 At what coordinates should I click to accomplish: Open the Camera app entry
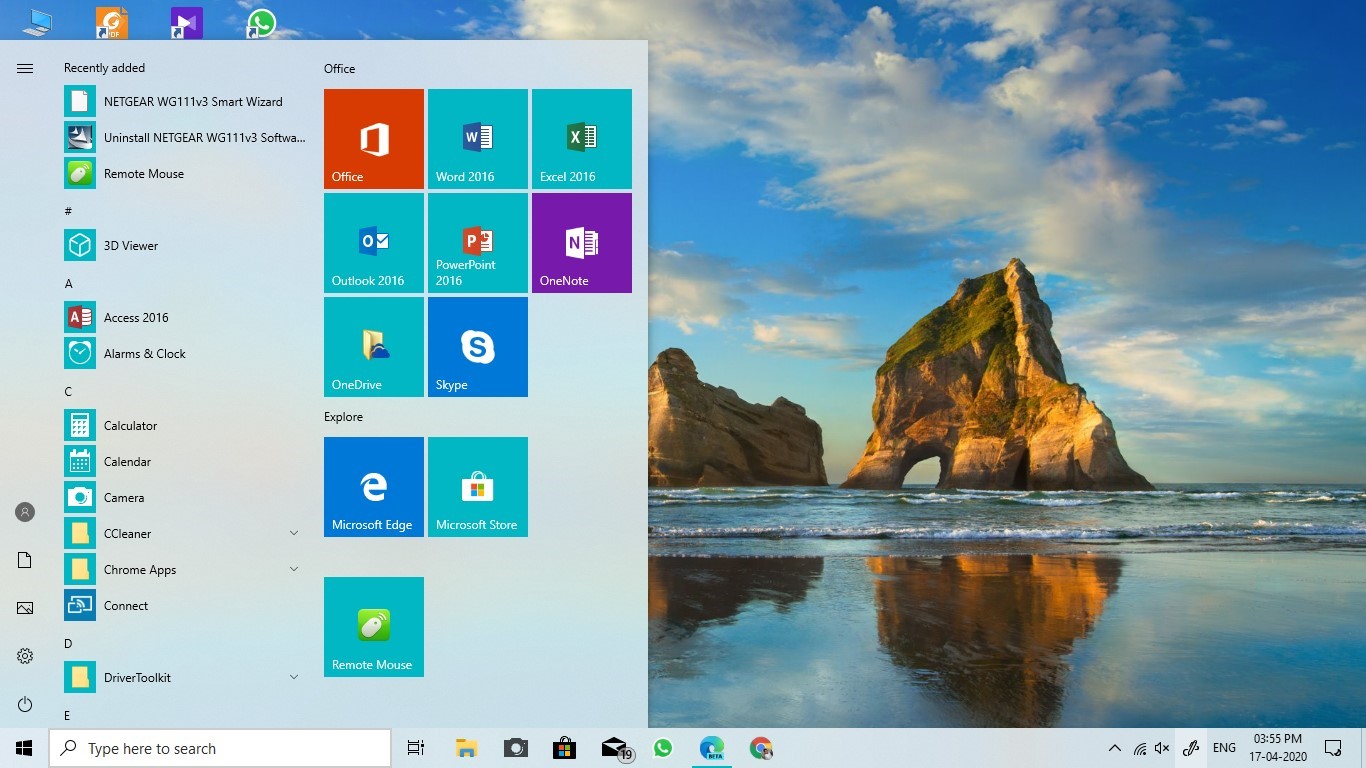185,498
